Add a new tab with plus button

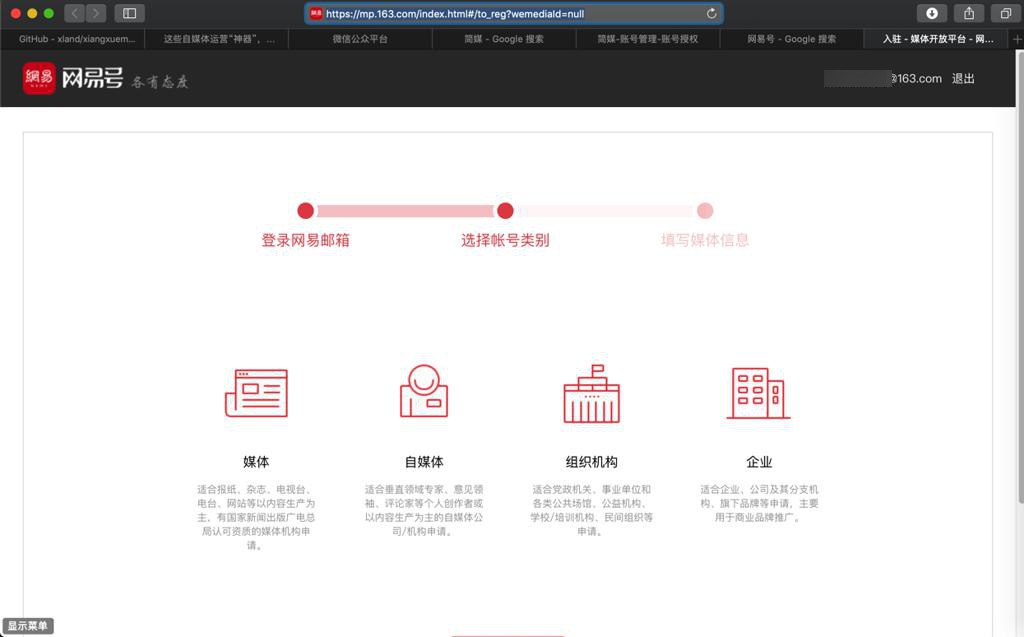coord(1017,39)
